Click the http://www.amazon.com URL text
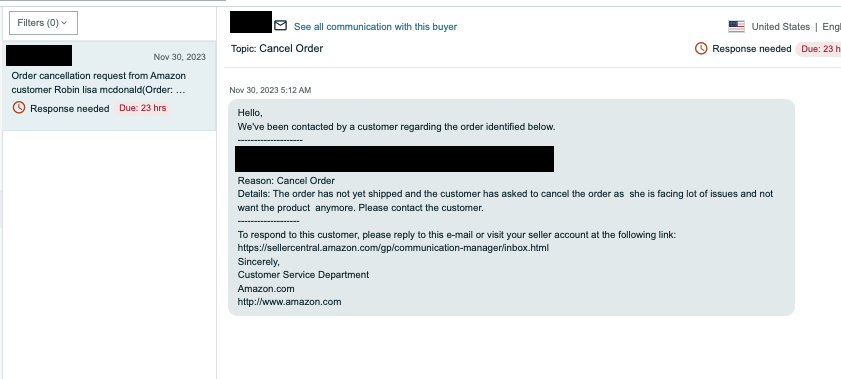This screenshot has height=379, width=841. [x=290, y=302]
